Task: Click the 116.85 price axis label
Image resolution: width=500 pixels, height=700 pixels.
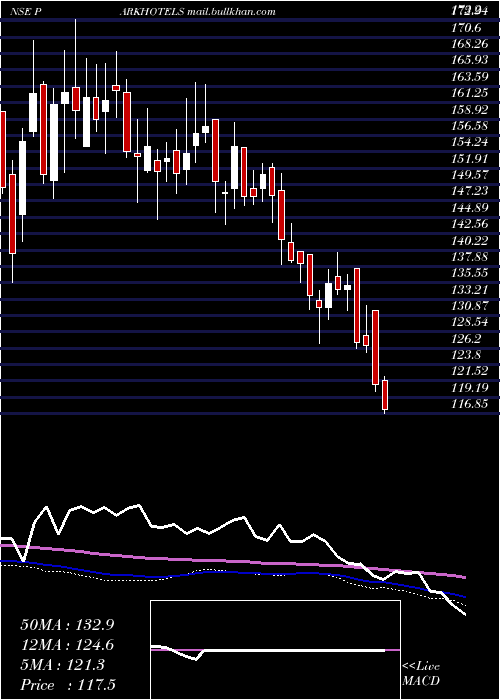Action: coord(471,404)
